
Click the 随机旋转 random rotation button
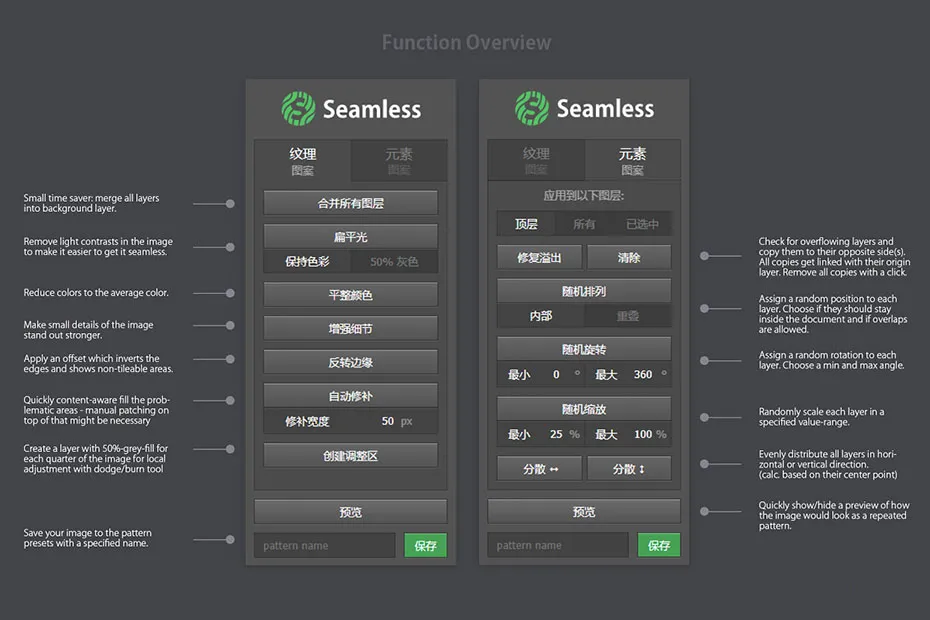[584, 349]
